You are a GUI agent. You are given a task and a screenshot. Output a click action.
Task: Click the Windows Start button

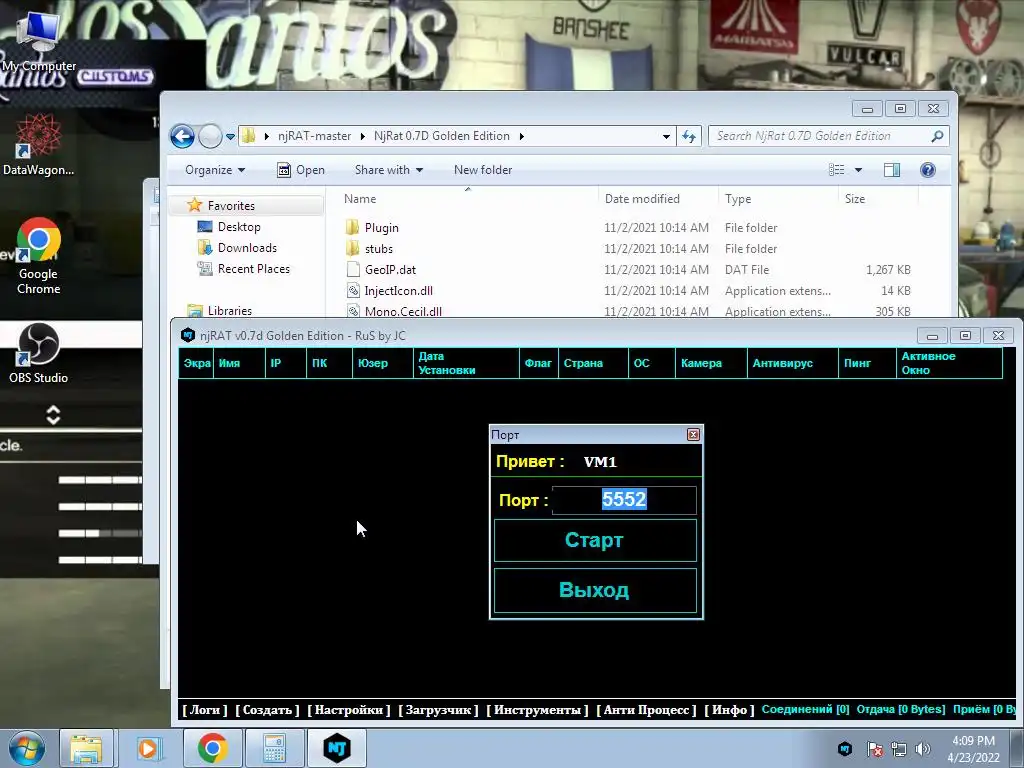coord(26,748)
